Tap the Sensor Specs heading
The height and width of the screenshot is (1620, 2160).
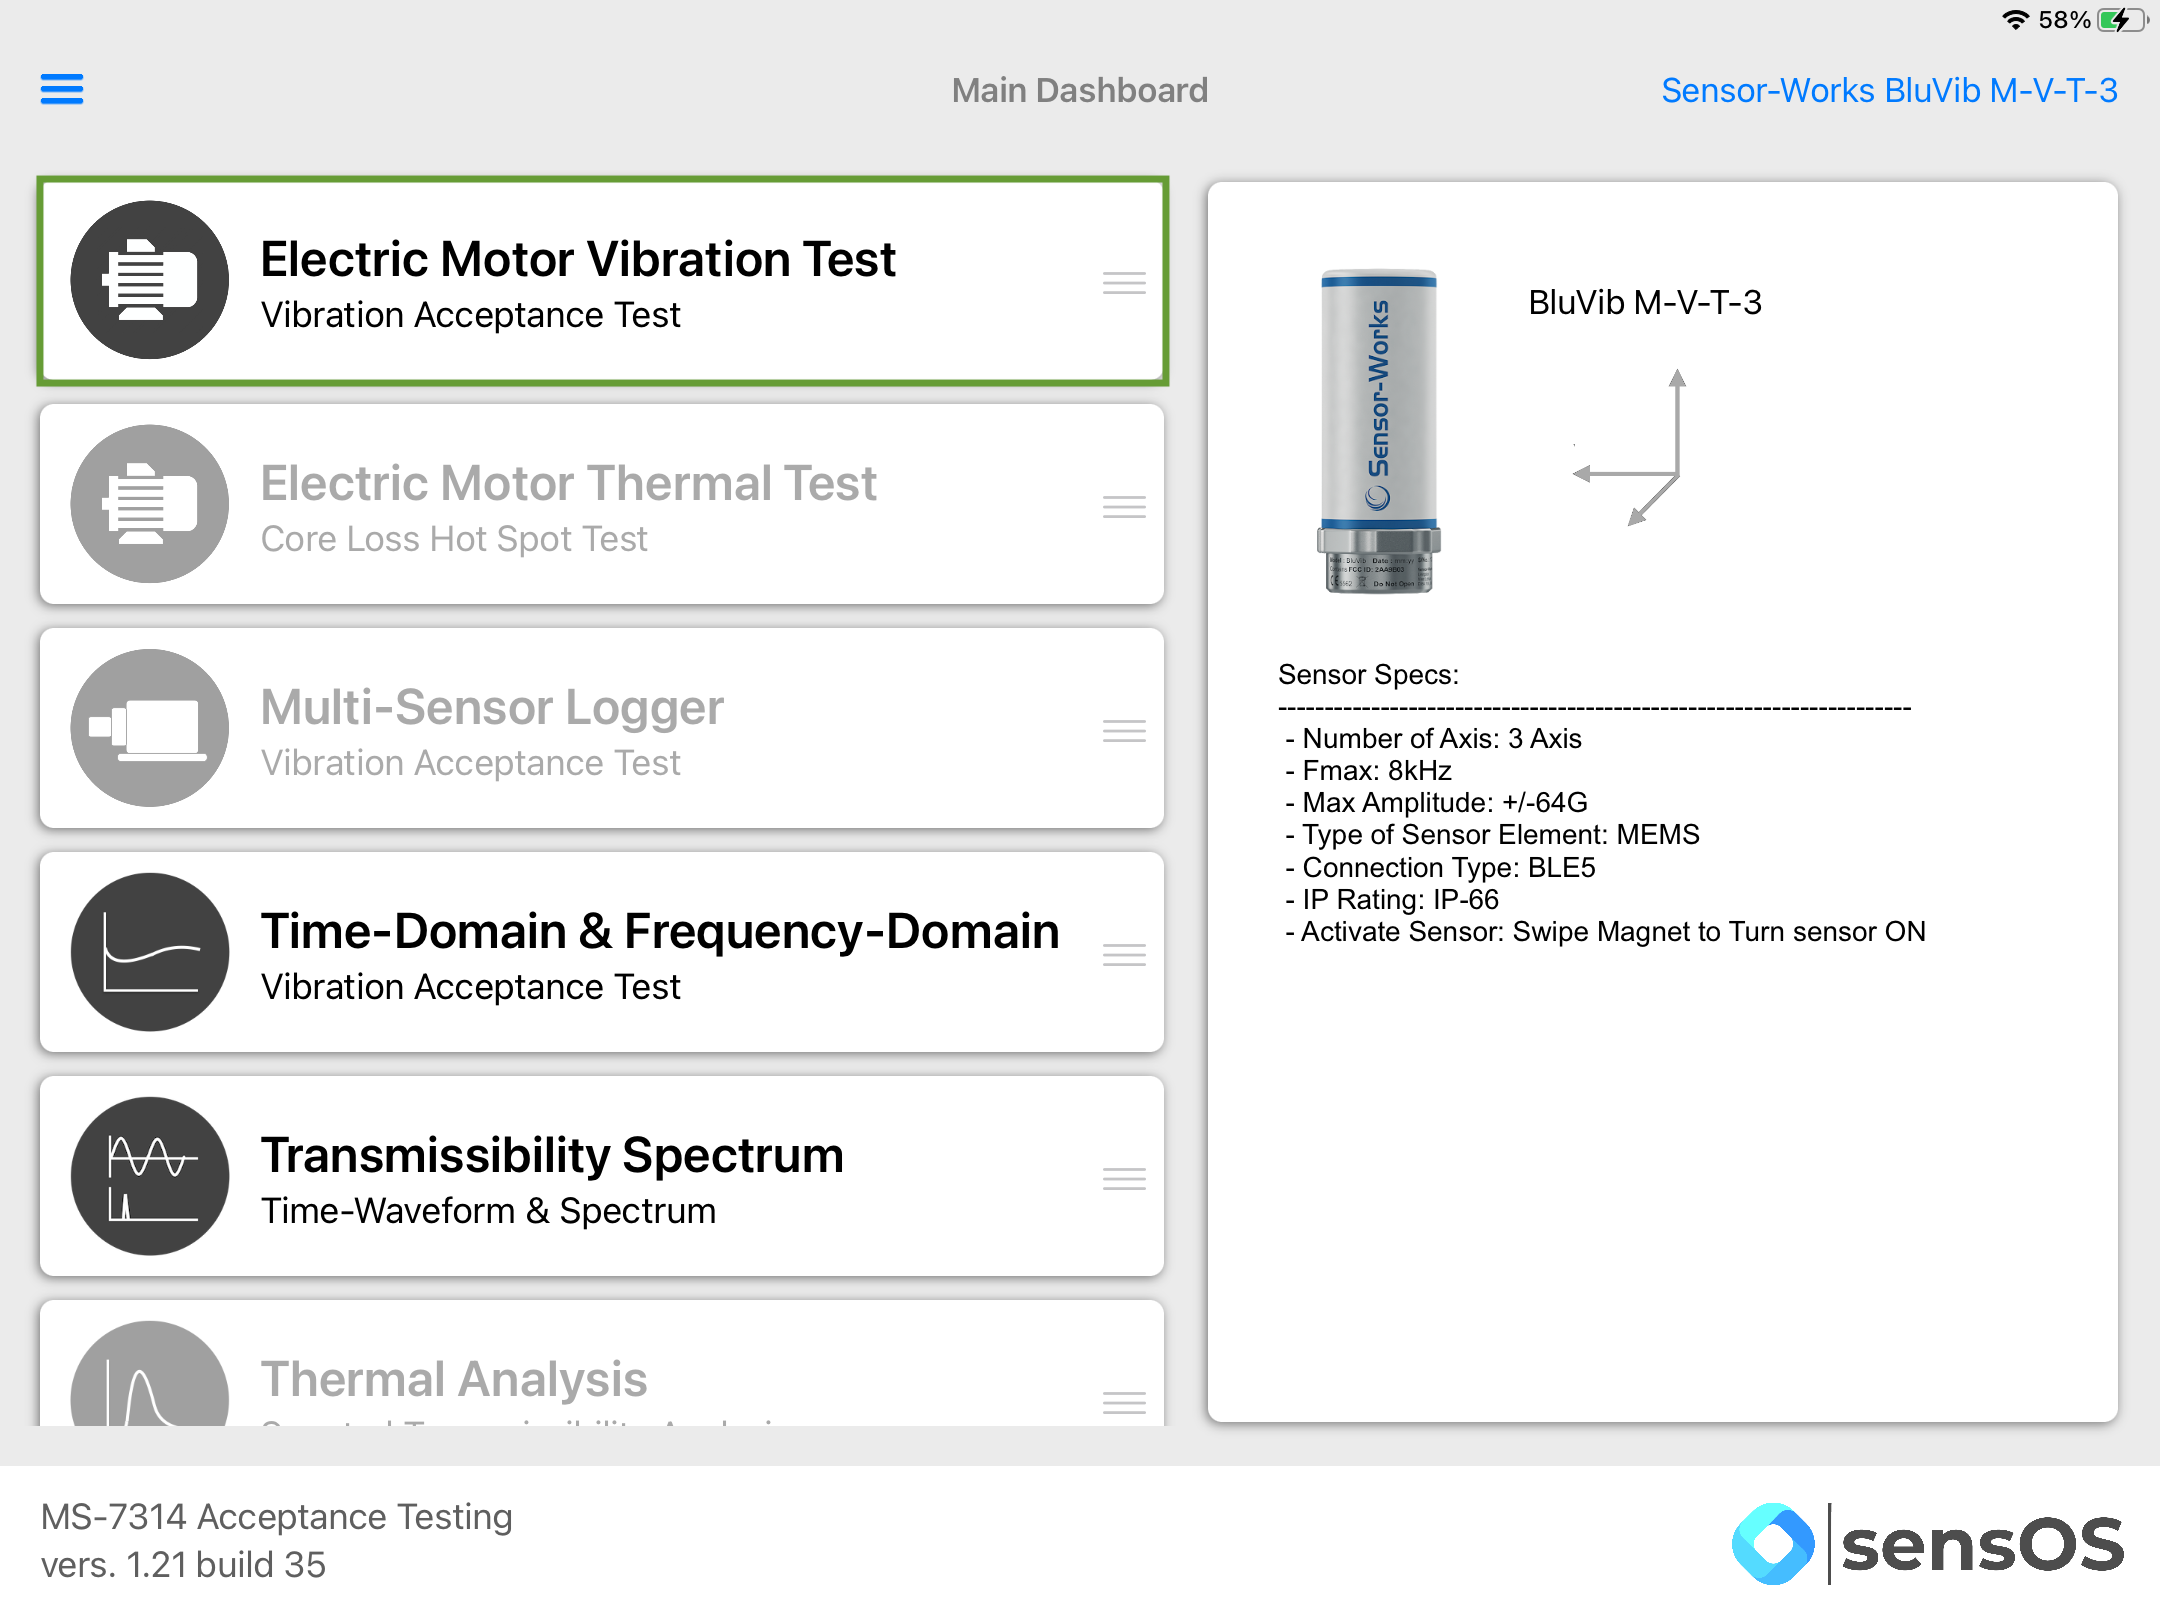coord(1368,675)
